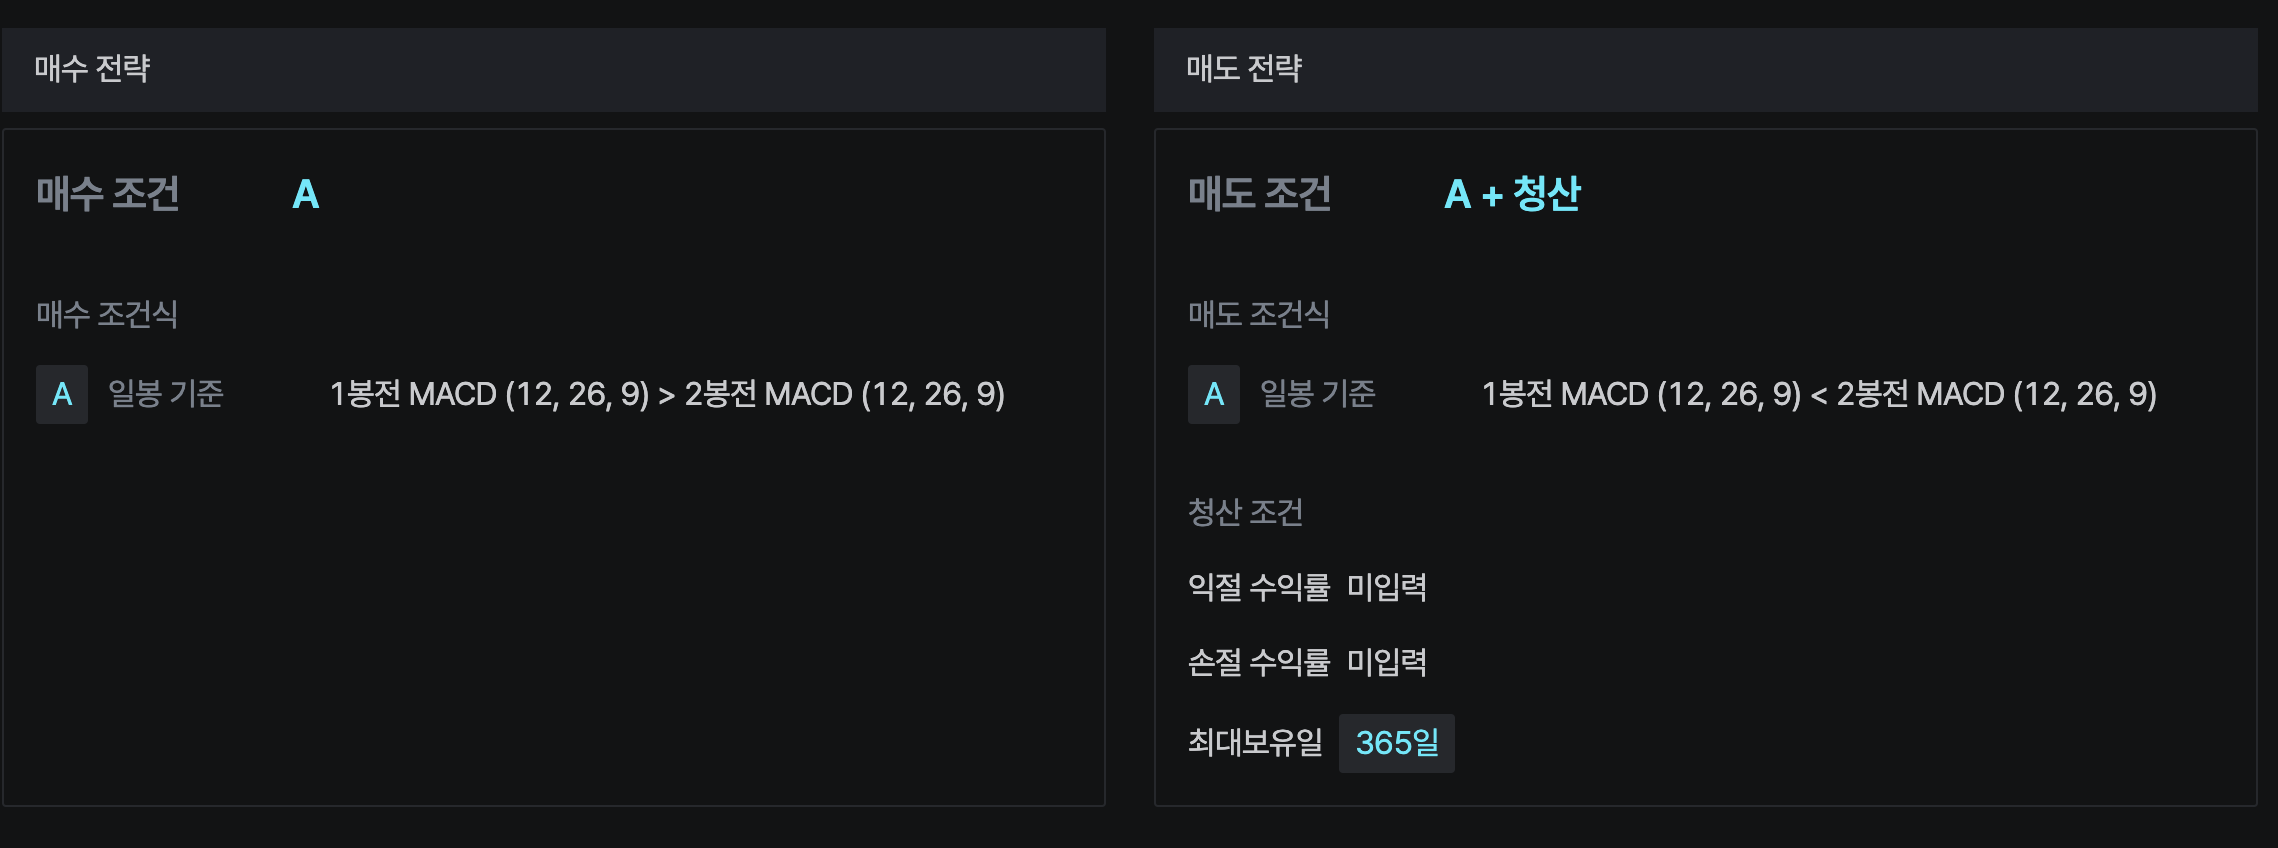Click the 매수 조건 heading
This screenshot has height=848, width=2278.
point(108,194)
